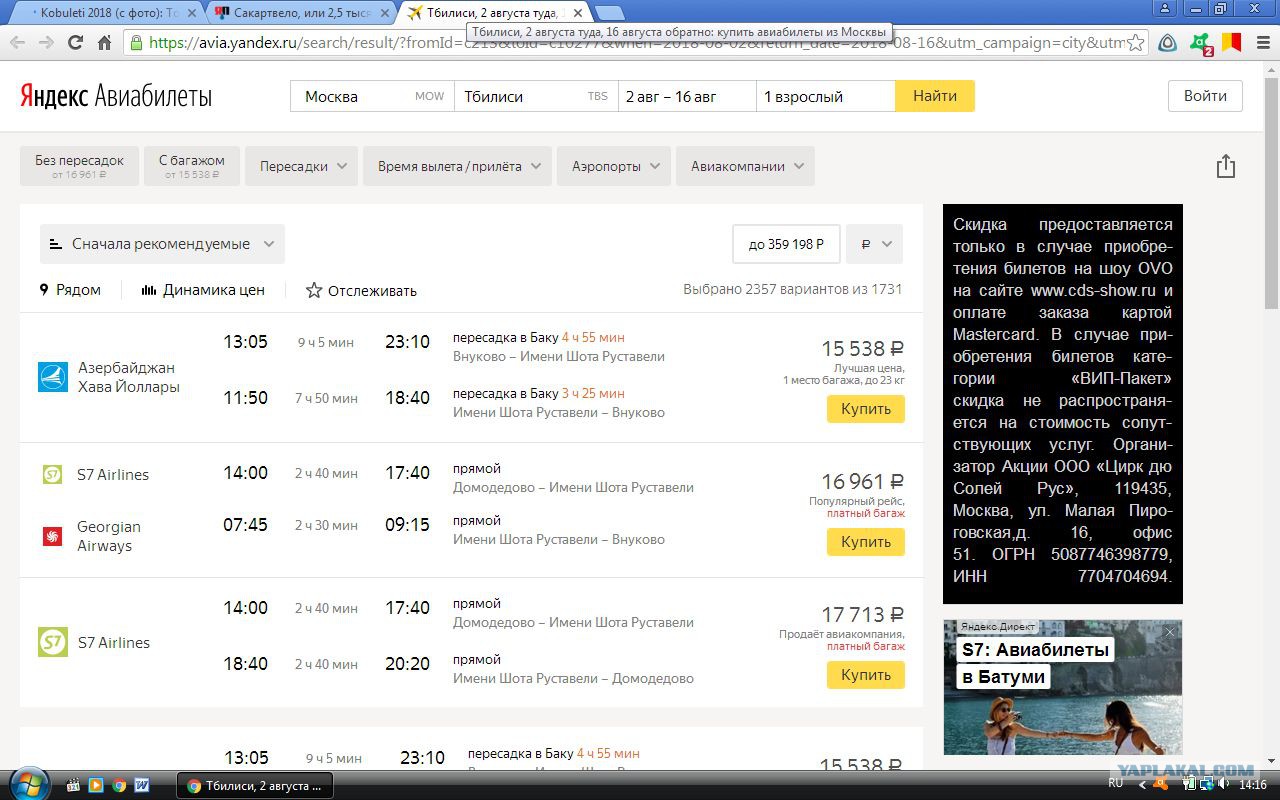
Task: Open the Chrome hamburger menu
Action: click(x=1261, y=42)
